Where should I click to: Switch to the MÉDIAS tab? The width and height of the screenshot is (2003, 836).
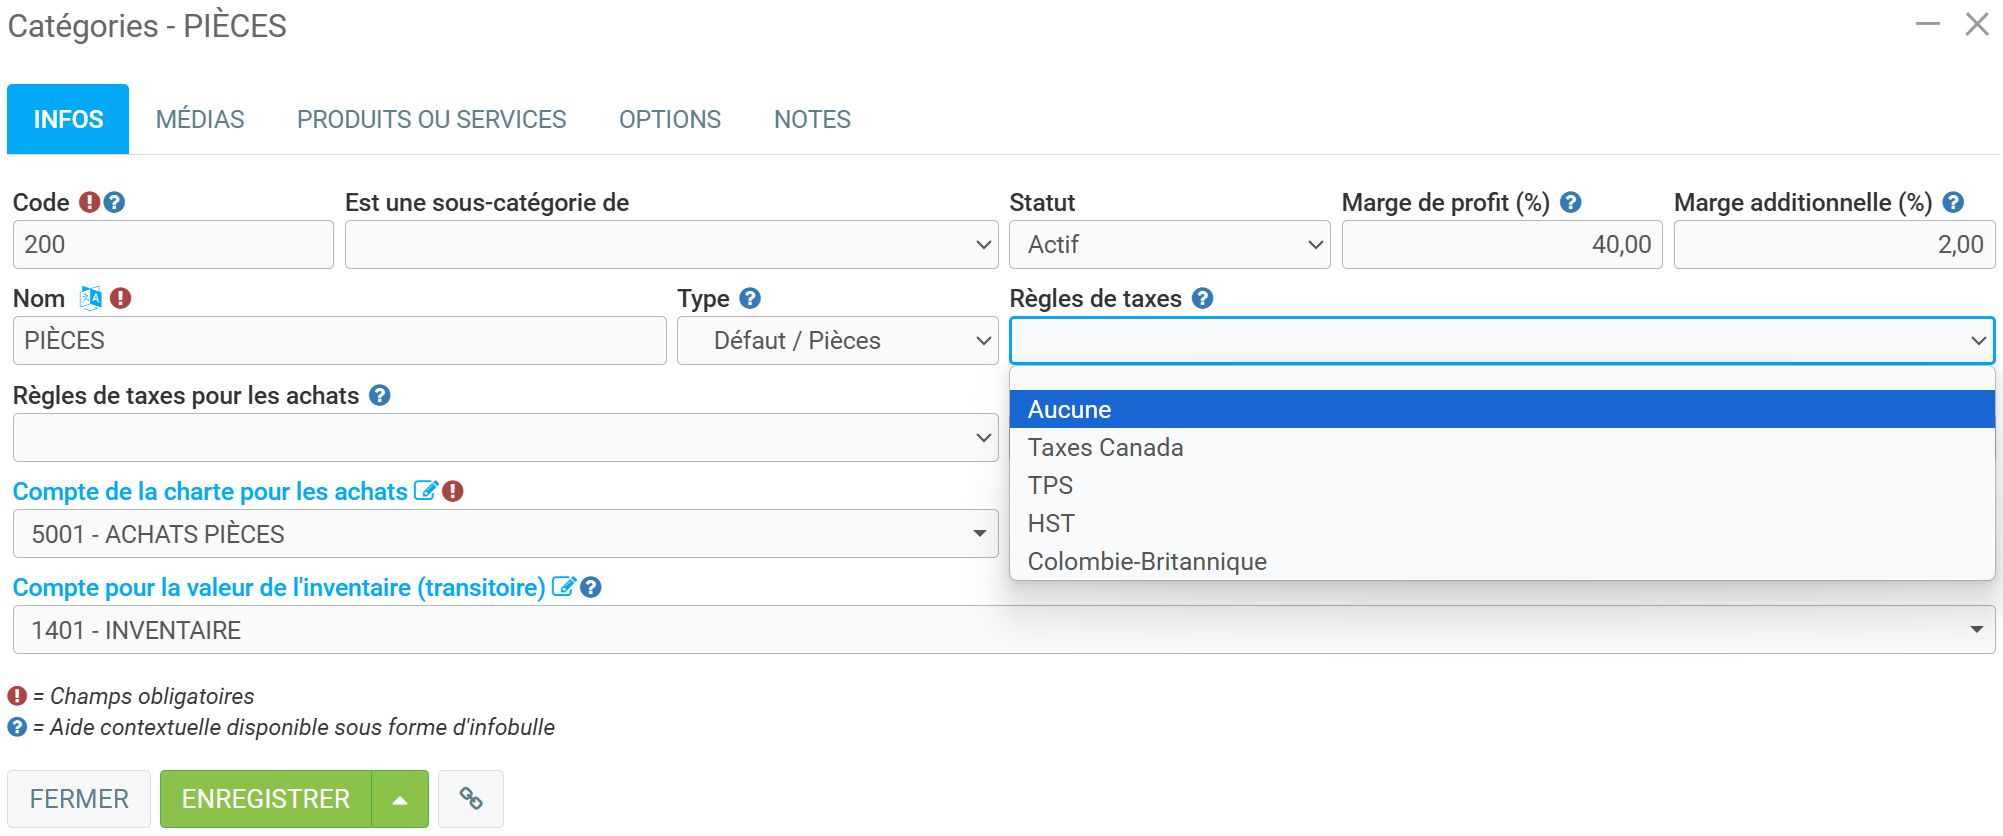200,119
